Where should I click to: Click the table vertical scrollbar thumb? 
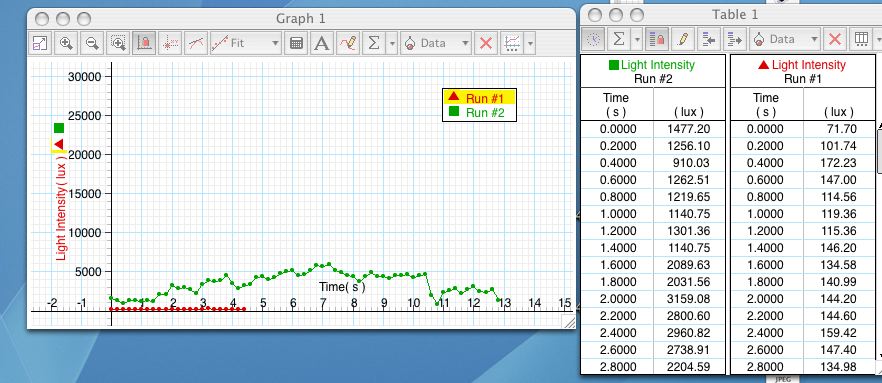[879, 151]
